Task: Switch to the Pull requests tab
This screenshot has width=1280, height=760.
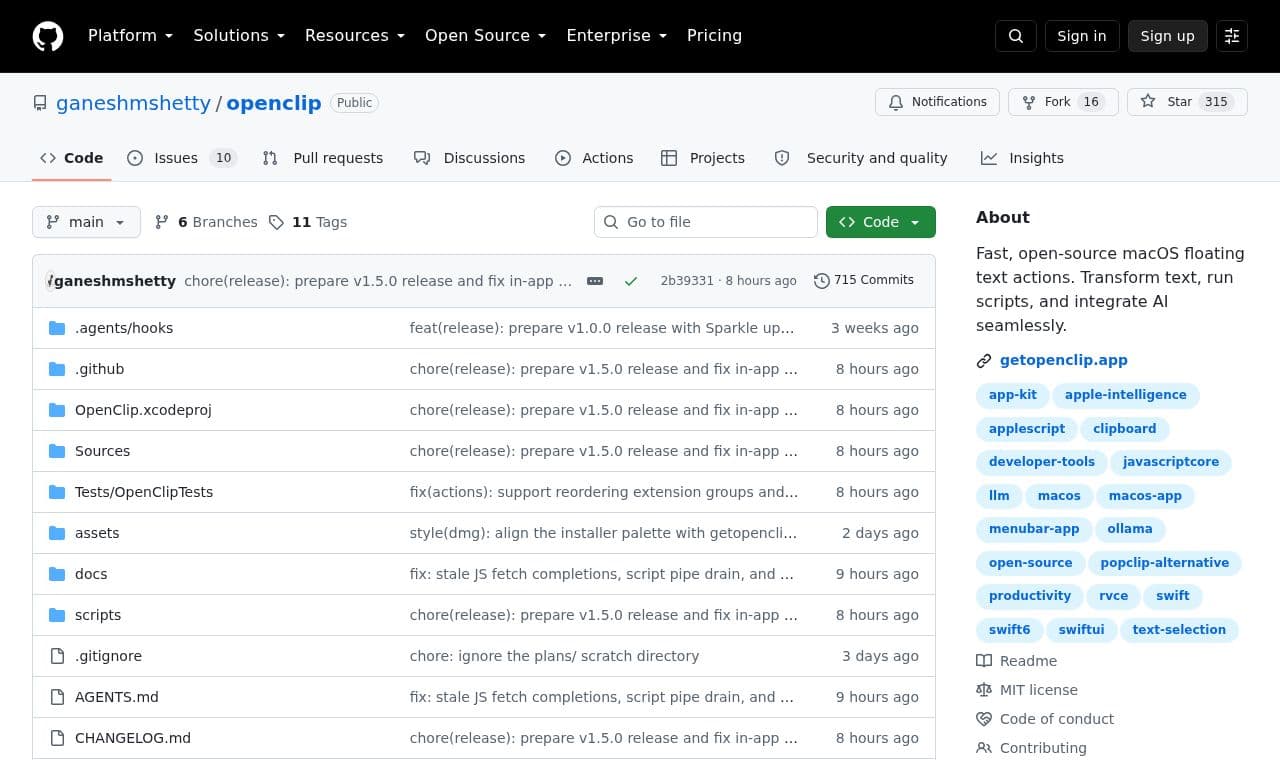Action: click(323, 158)
